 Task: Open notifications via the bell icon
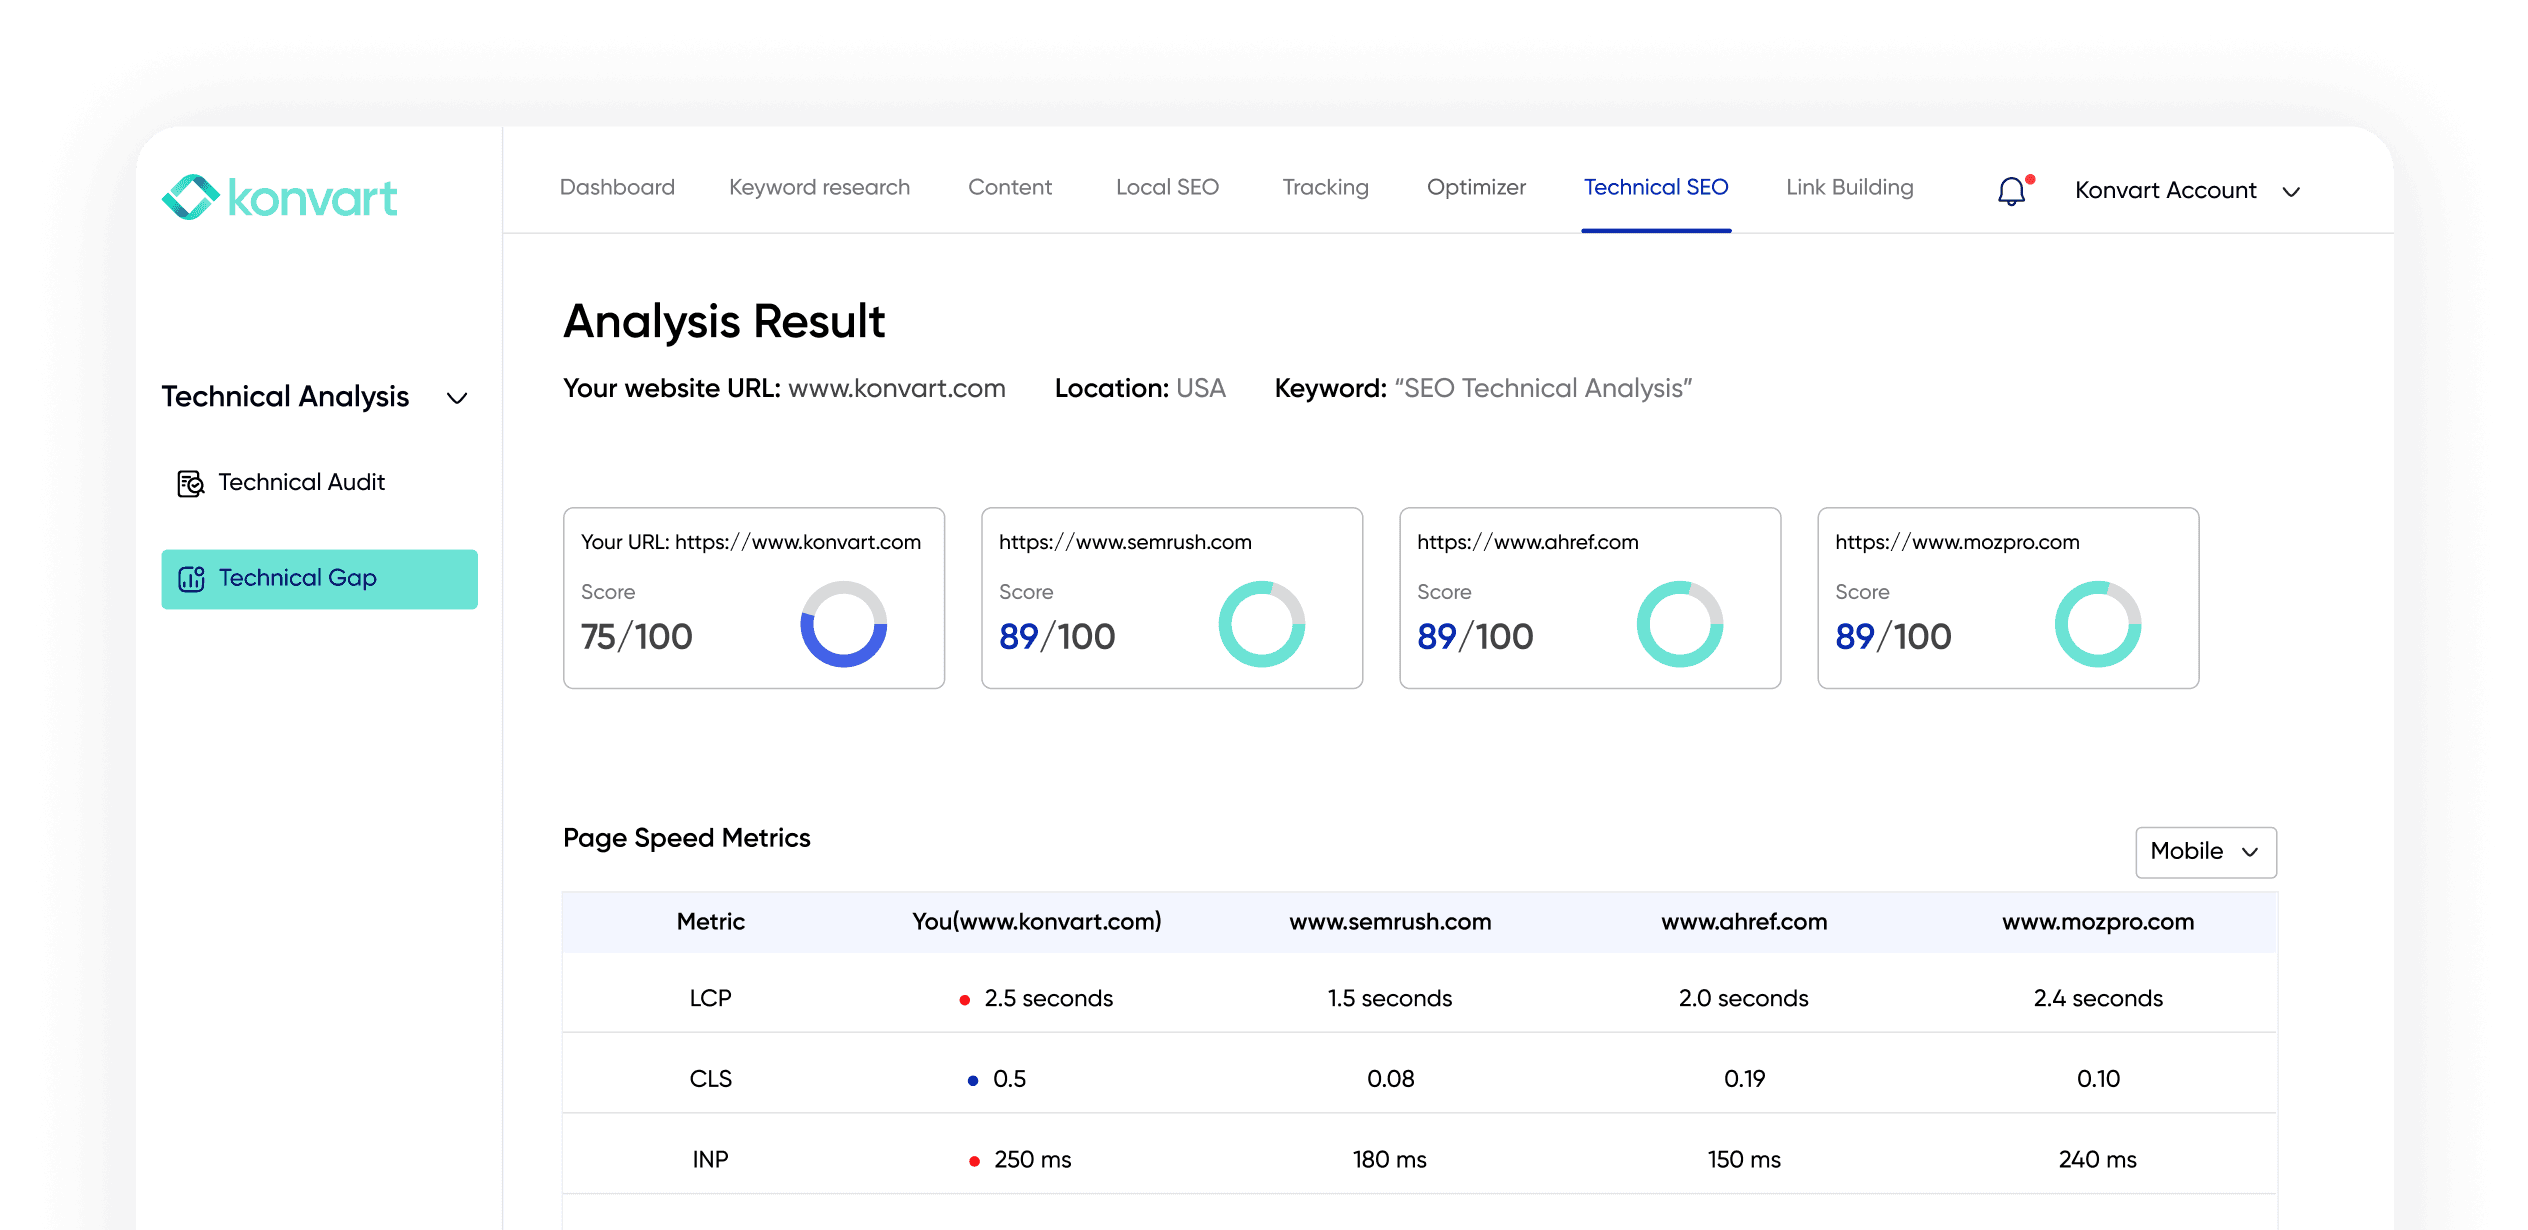pyautogui.click(x=2011, y=190)
